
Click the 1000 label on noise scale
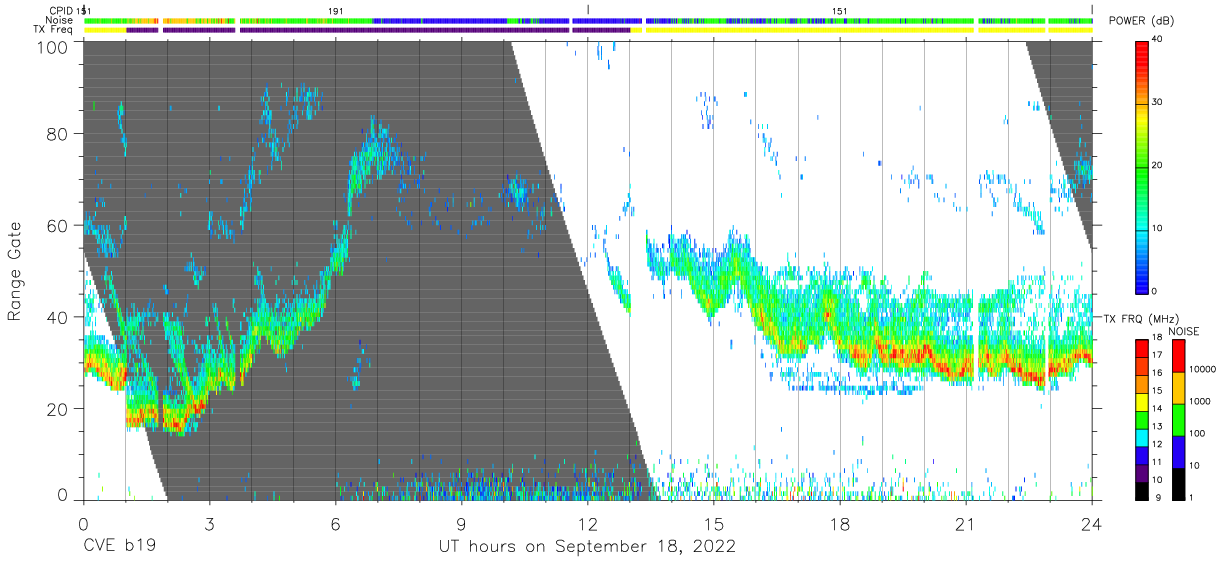1202,401
